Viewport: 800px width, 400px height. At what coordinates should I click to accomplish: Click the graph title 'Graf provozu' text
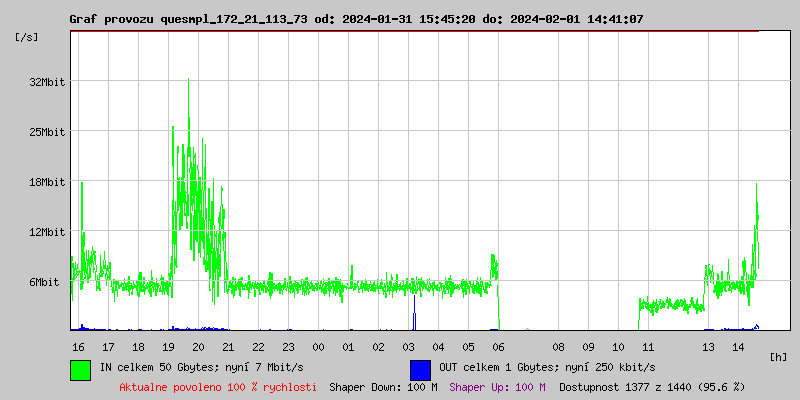tap(112, 19)
